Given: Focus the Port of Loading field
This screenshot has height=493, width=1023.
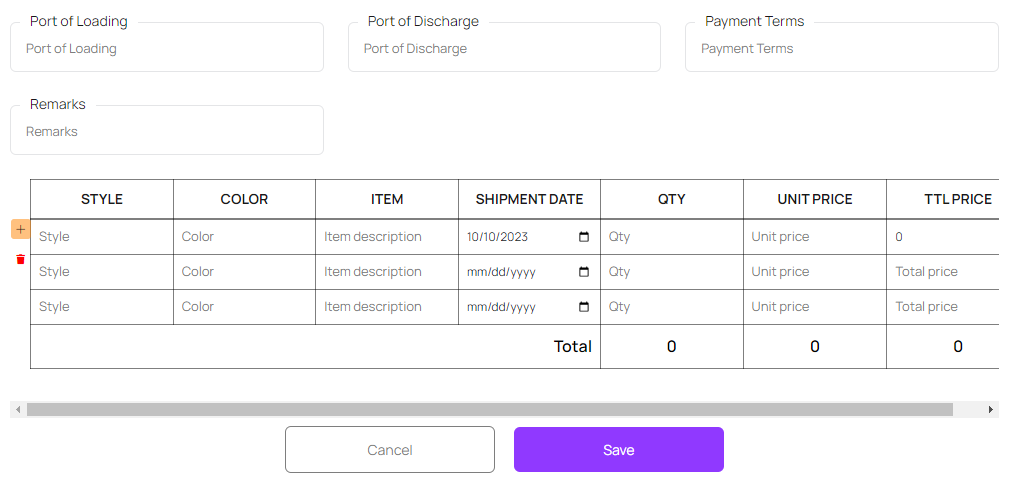Looking at the screenshot, I should (x=166, y=48).
